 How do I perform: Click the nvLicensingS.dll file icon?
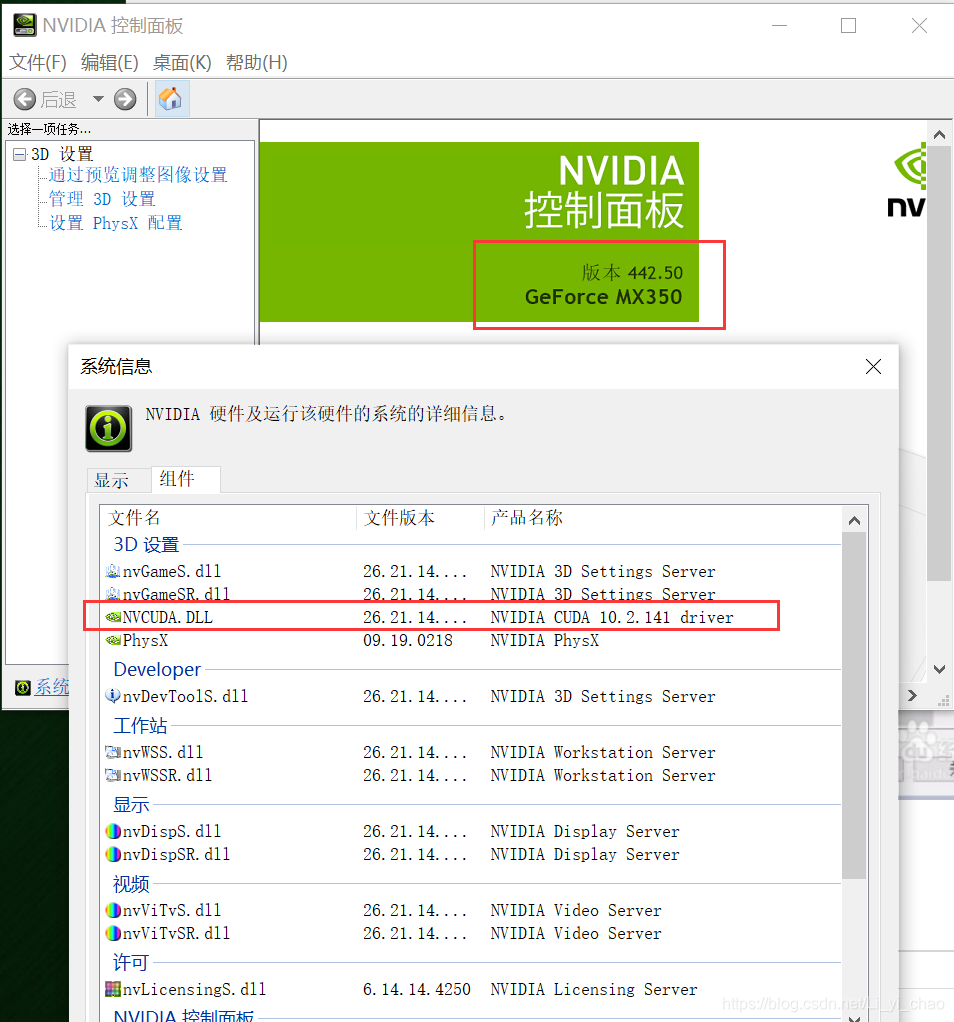click(113, 989)
